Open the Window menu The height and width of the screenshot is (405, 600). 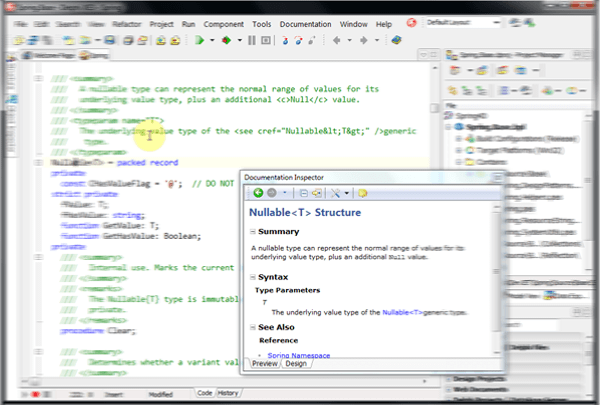354,24
